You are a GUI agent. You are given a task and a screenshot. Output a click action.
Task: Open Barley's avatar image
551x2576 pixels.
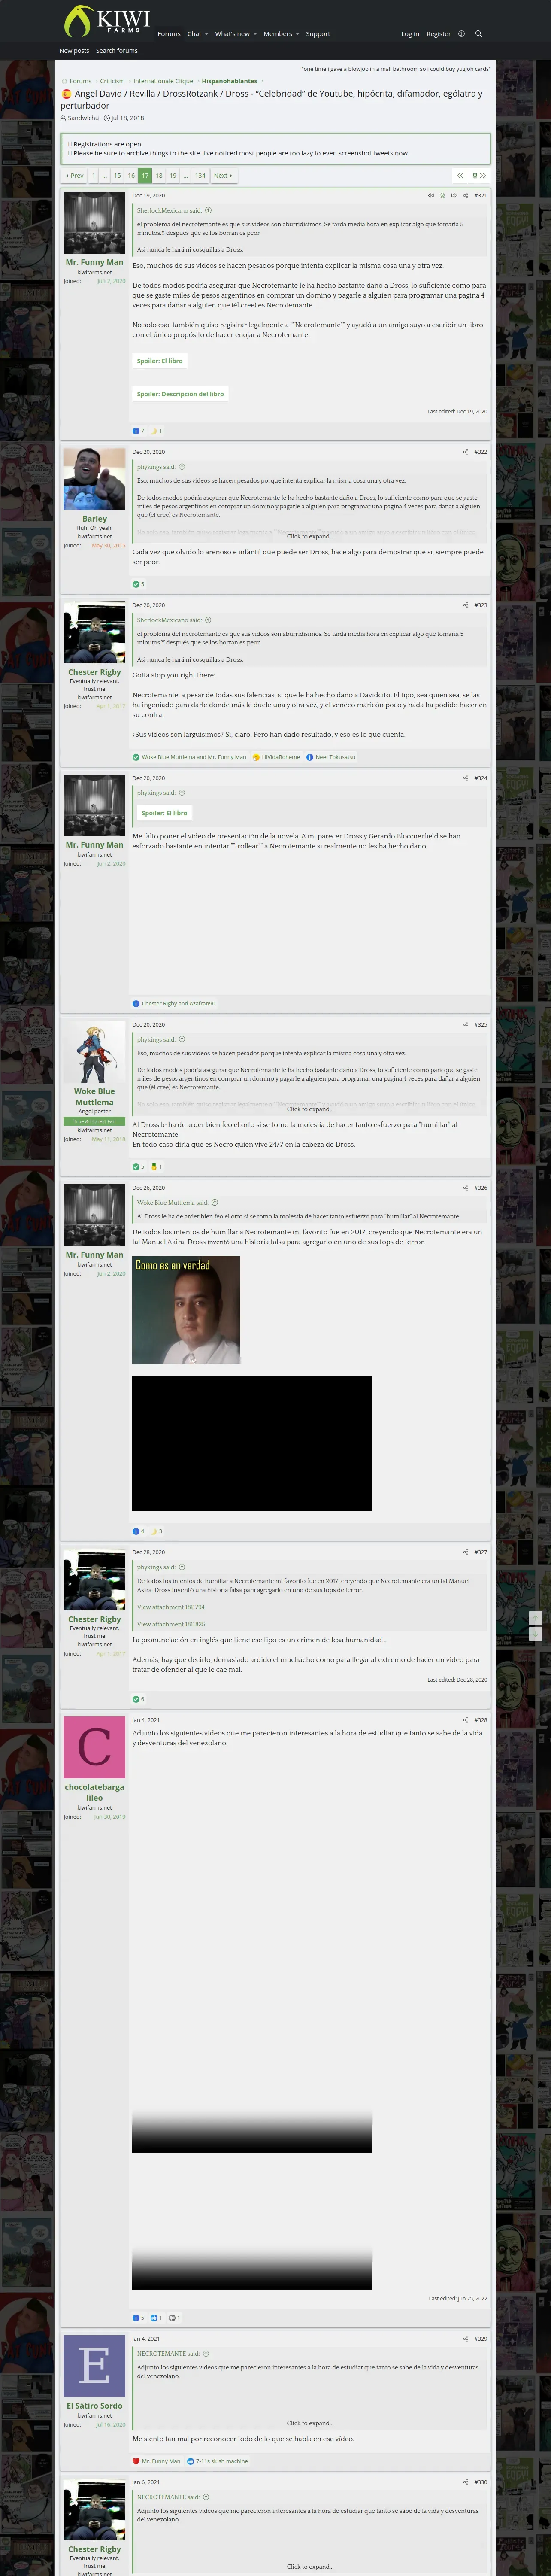point(94,479)
